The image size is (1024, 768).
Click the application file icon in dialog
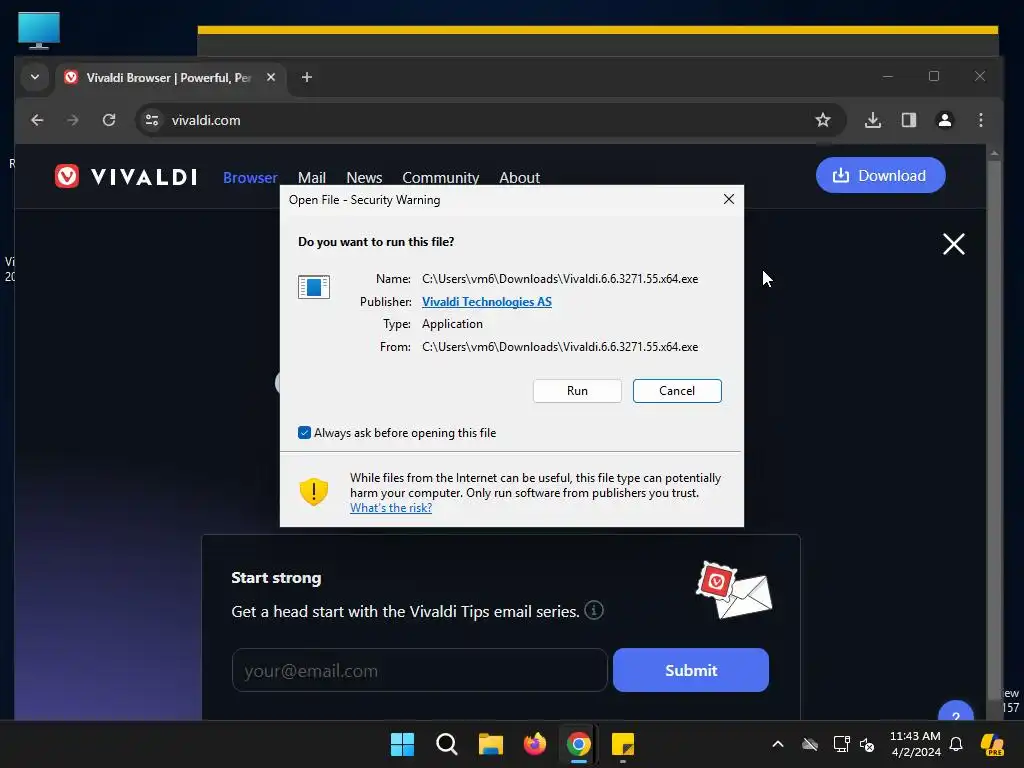click(x=314, y=287)
